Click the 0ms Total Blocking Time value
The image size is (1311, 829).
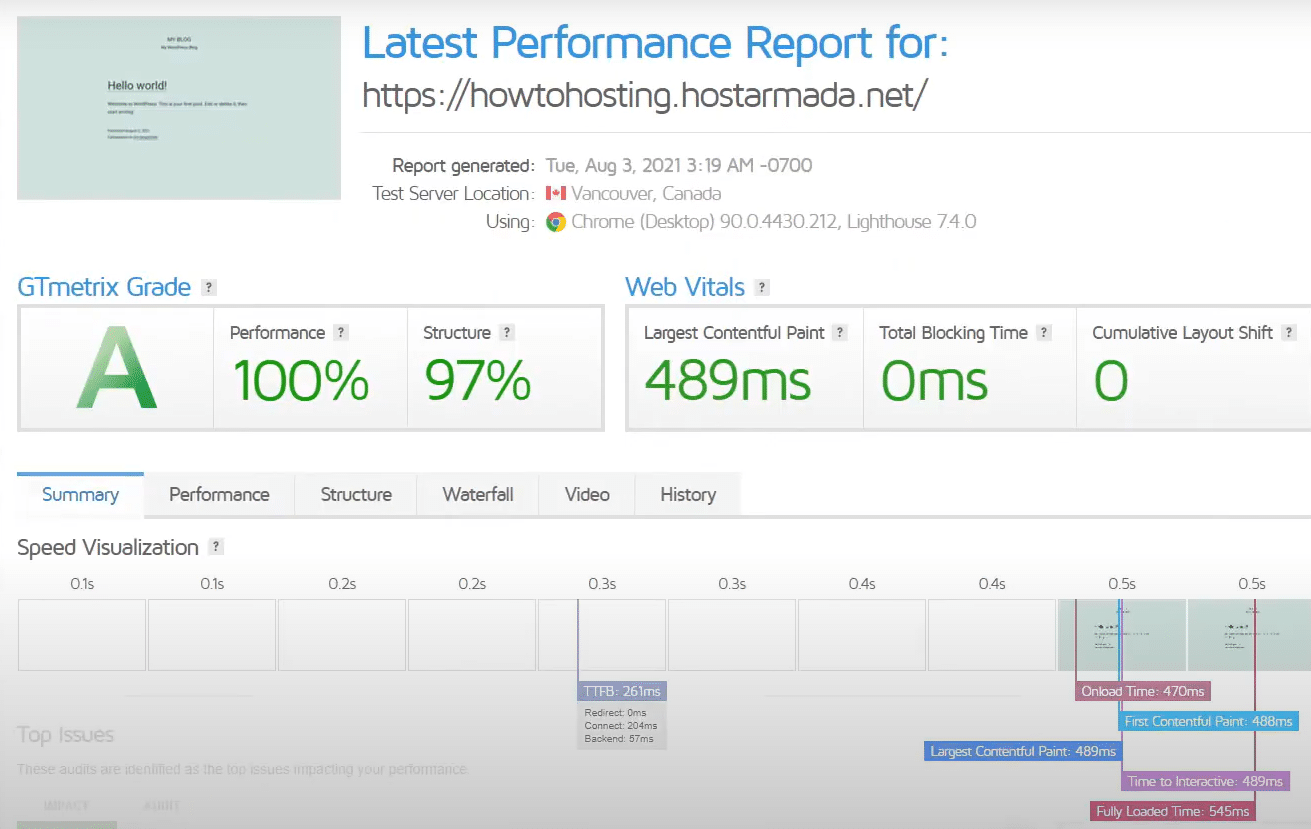click(x=934, y=381)
